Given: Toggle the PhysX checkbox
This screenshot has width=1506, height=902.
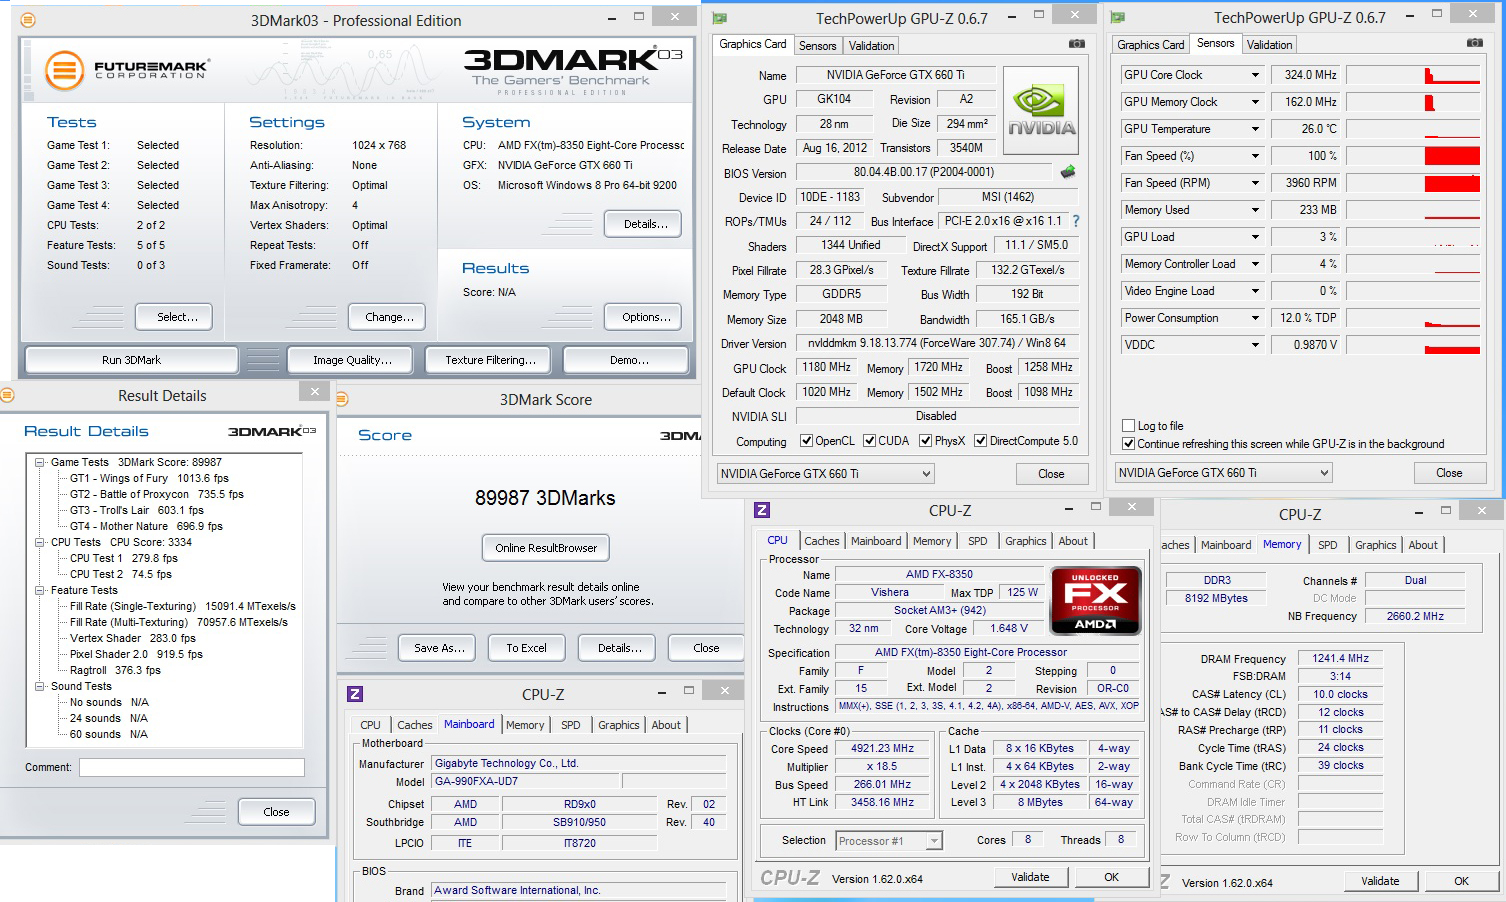Looking at the screenshot, I should 926,441.
